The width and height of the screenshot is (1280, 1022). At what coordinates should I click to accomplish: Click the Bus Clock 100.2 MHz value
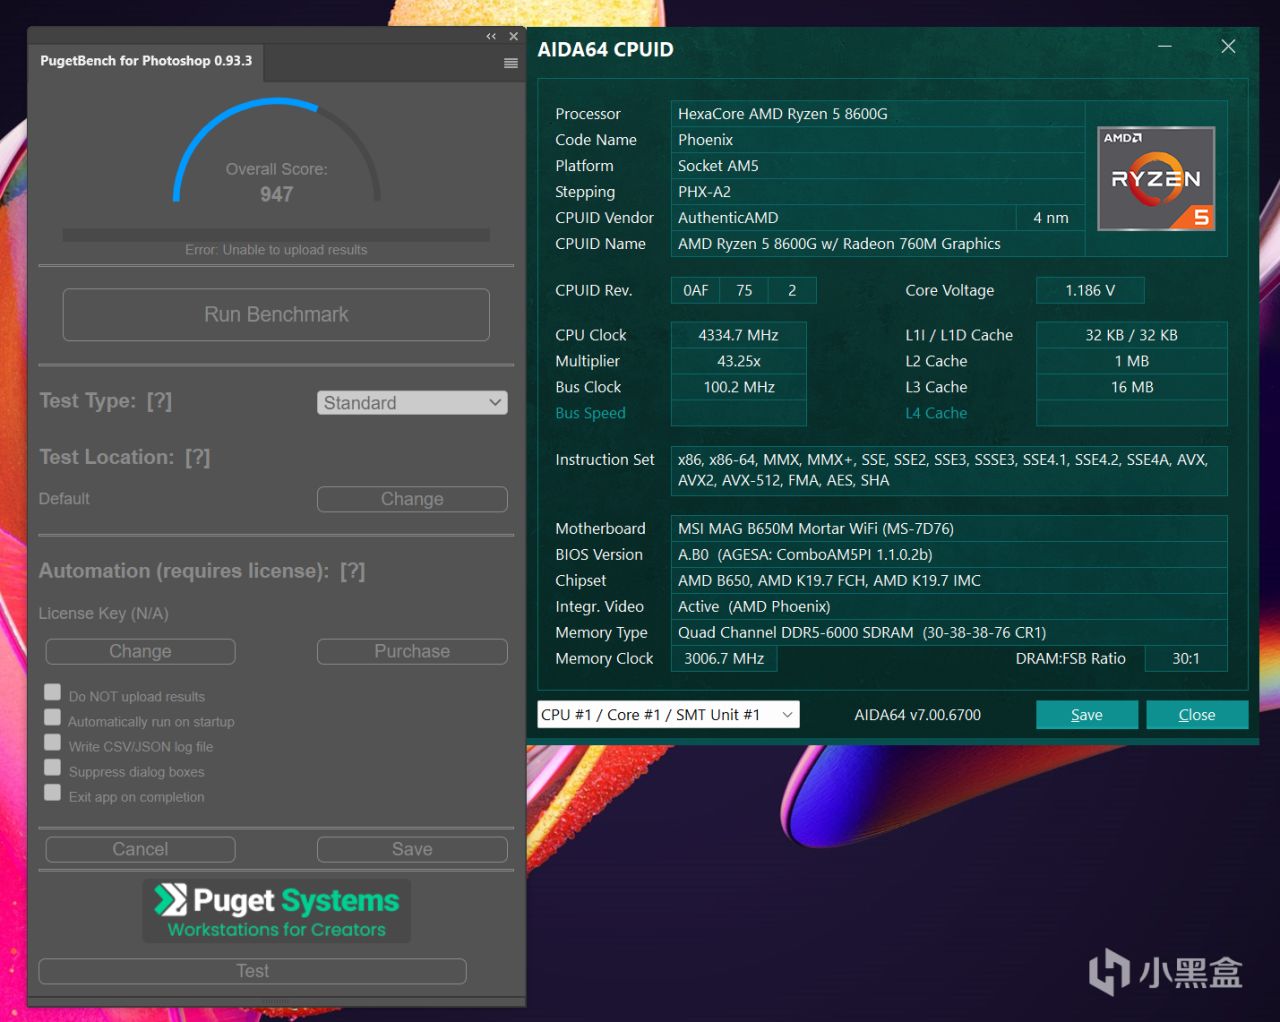pyautogui.click(x=738, y=387)
